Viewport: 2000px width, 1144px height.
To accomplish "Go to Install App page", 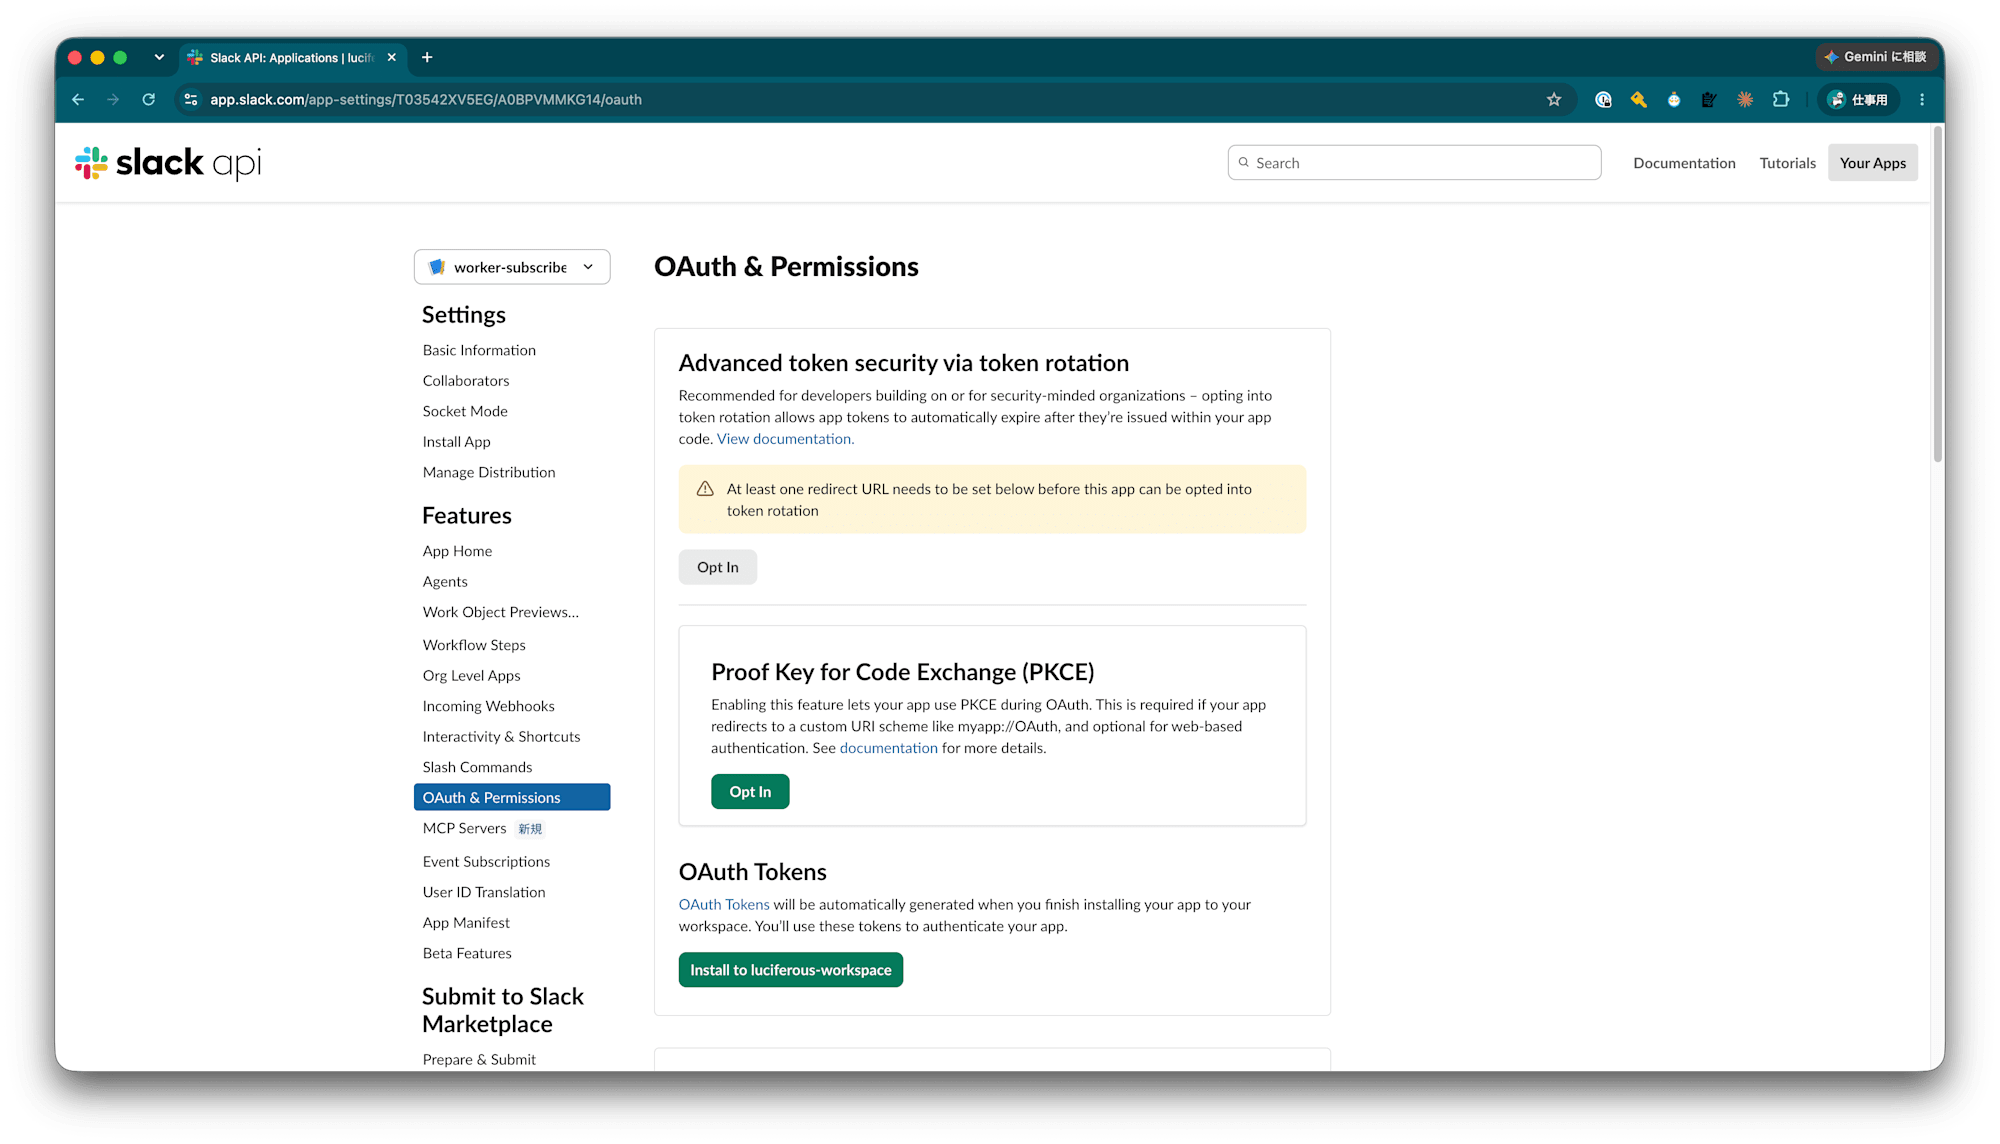I will pos(456,442).
